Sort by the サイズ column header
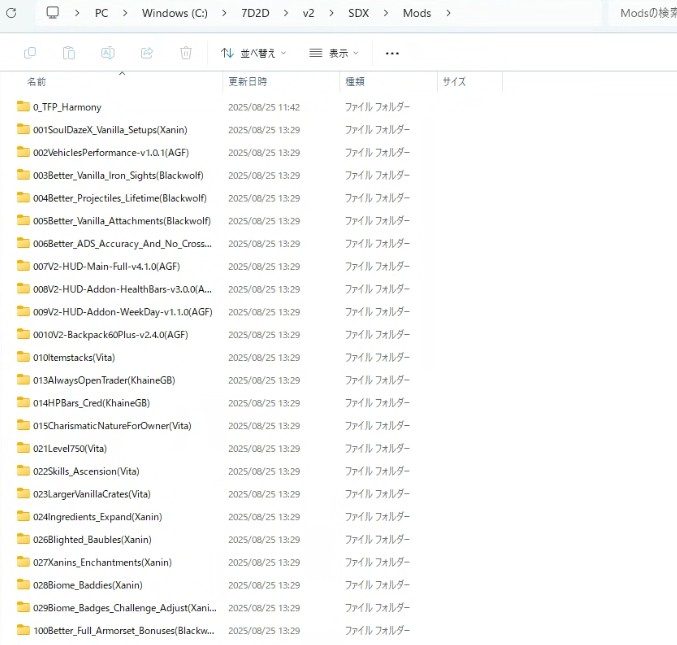The height and width of the screenshot is (645, 677). tap(454, 81)
